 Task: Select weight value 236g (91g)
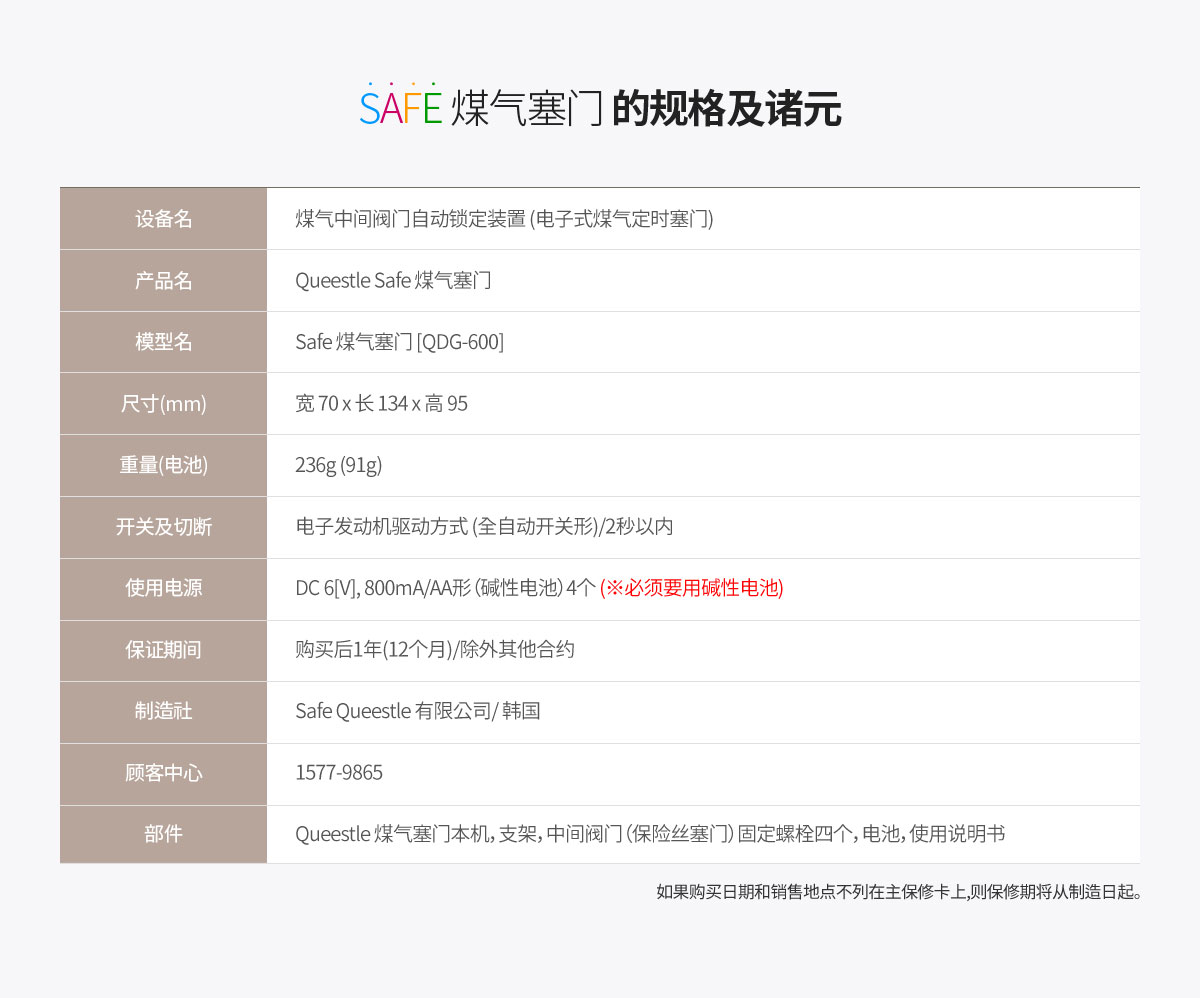point(338,466)
